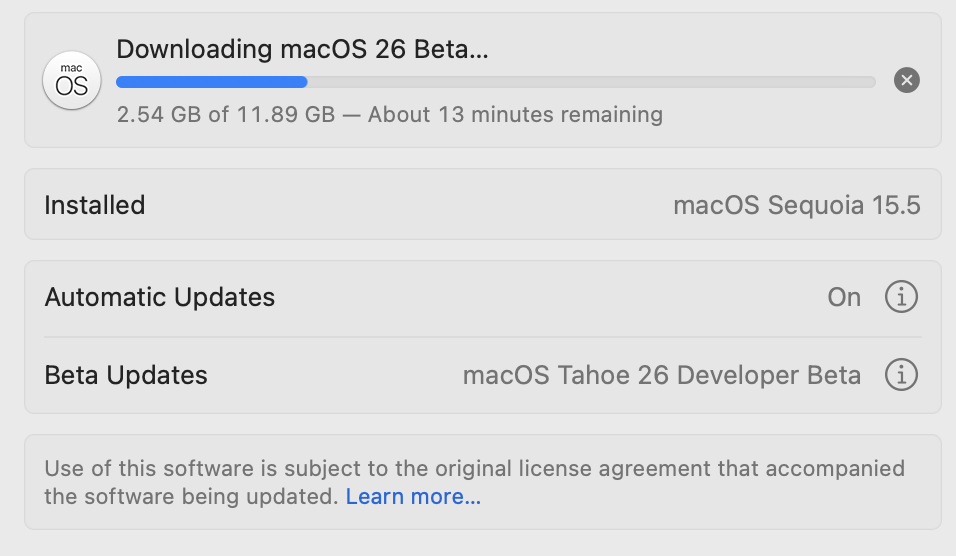The image size is (956, 556).
Task: Open the "Learn more..." link
Action: (413, 497)
